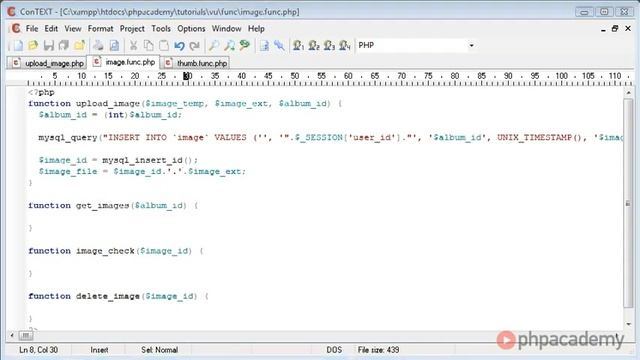Viewport: 640px width, 360px height.
Task: Click the Cut scissors icon
Action: 133,45
